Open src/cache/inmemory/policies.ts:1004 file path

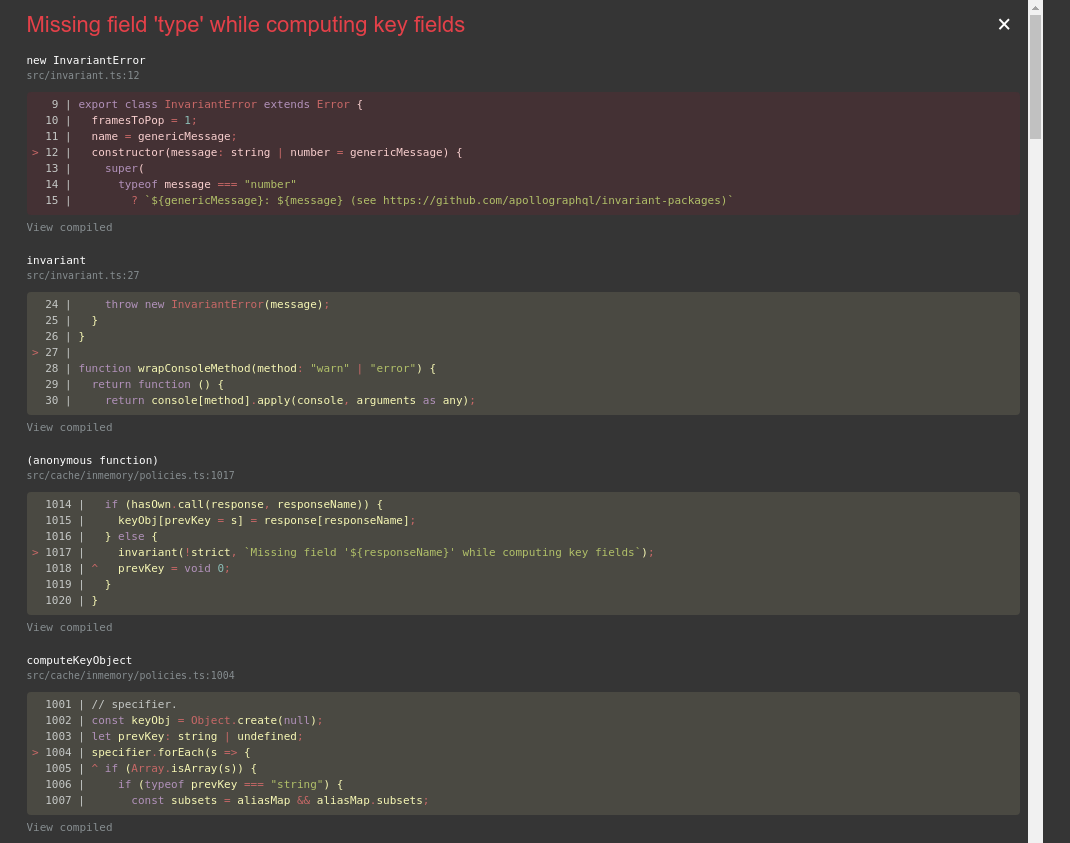point(130,676)
